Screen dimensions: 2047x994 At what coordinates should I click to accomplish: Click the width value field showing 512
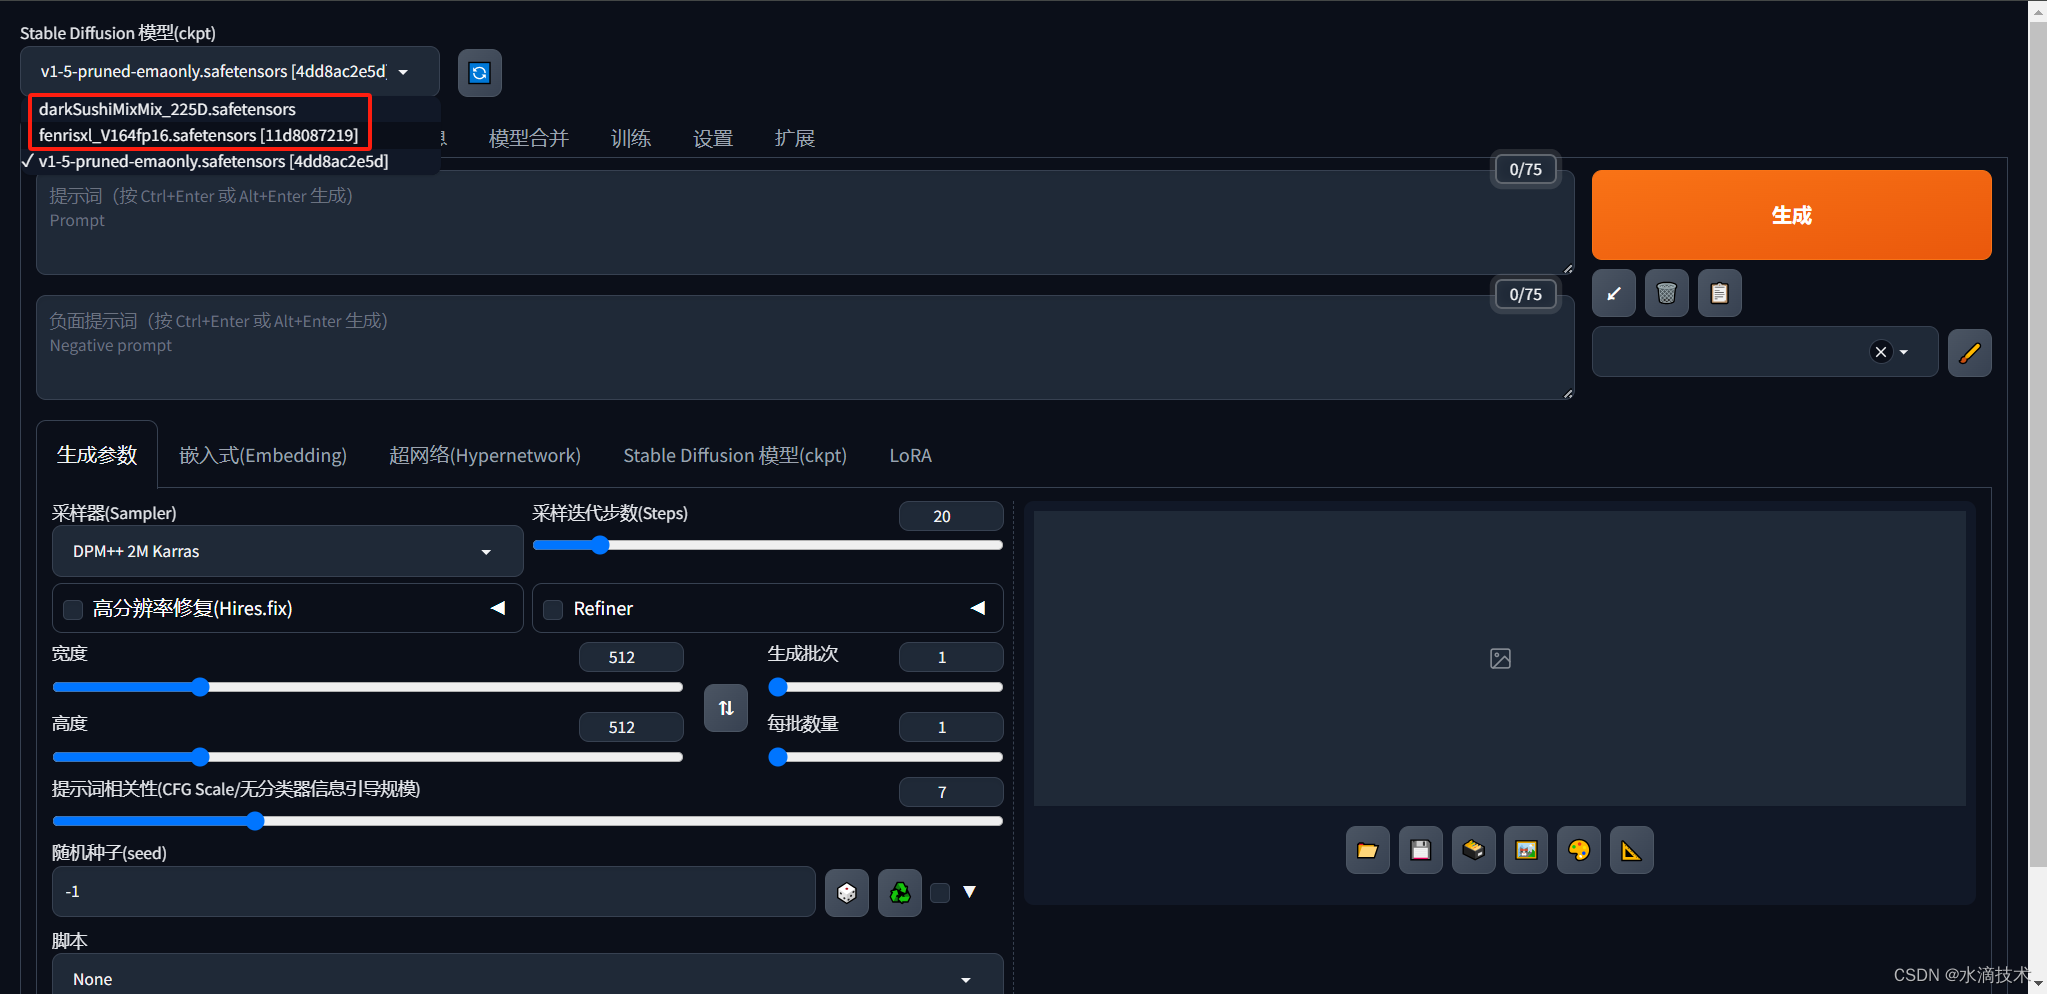coord(631,657)
